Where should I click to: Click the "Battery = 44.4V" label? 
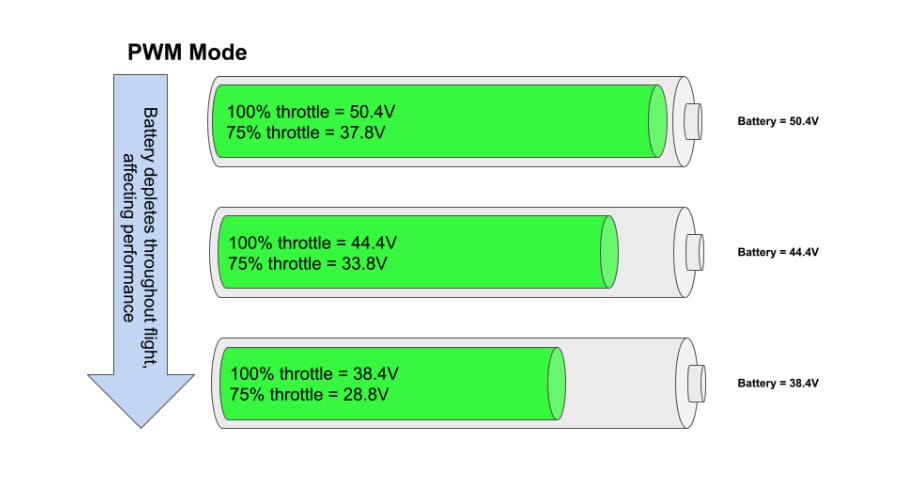778,252
